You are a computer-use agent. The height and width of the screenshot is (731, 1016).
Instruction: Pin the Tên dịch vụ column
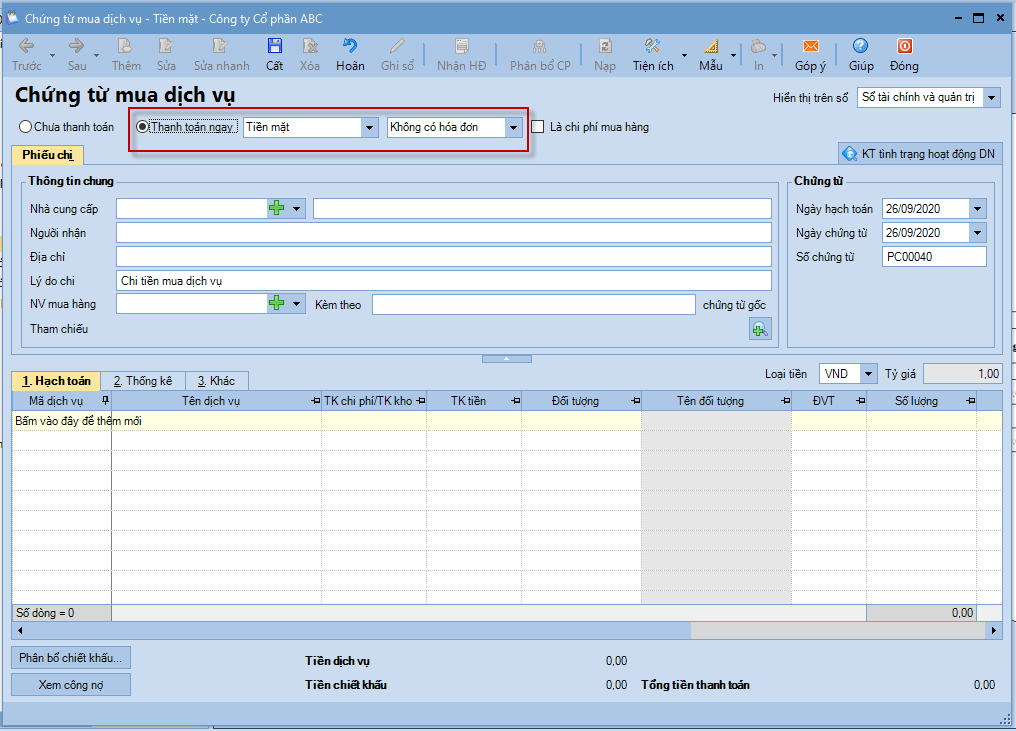tap(316, 401)
